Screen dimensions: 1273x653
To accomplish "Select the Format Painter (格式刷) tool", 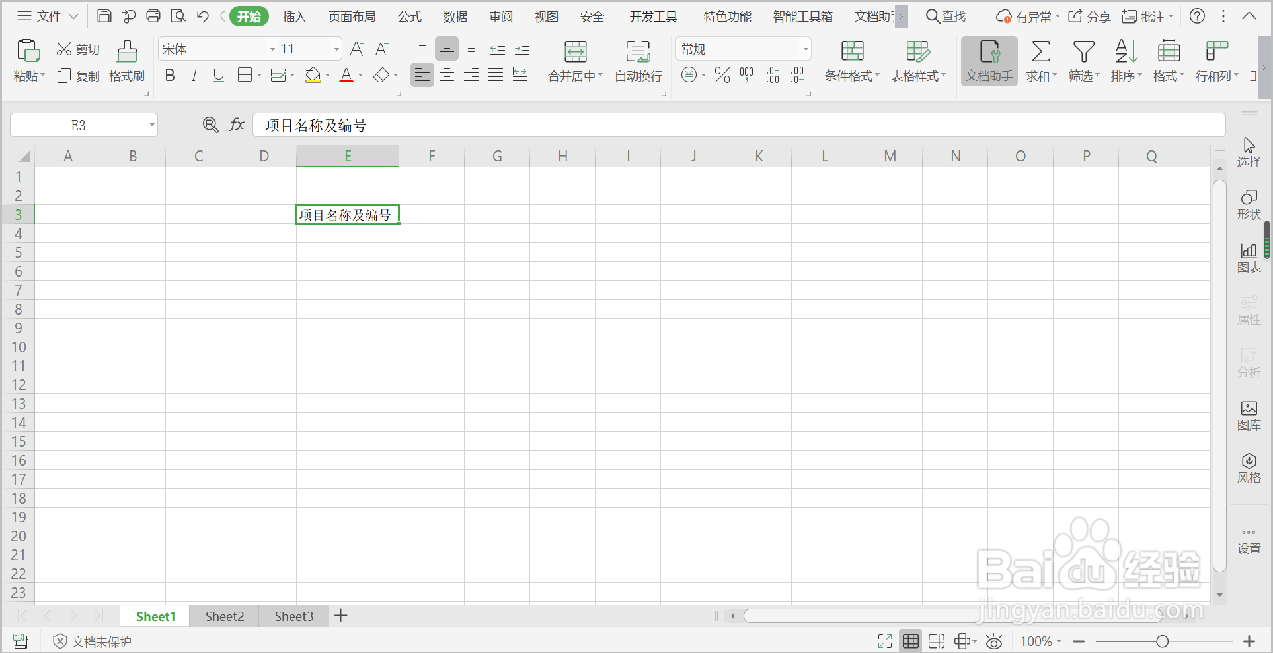I will click(x=127, y=61).
